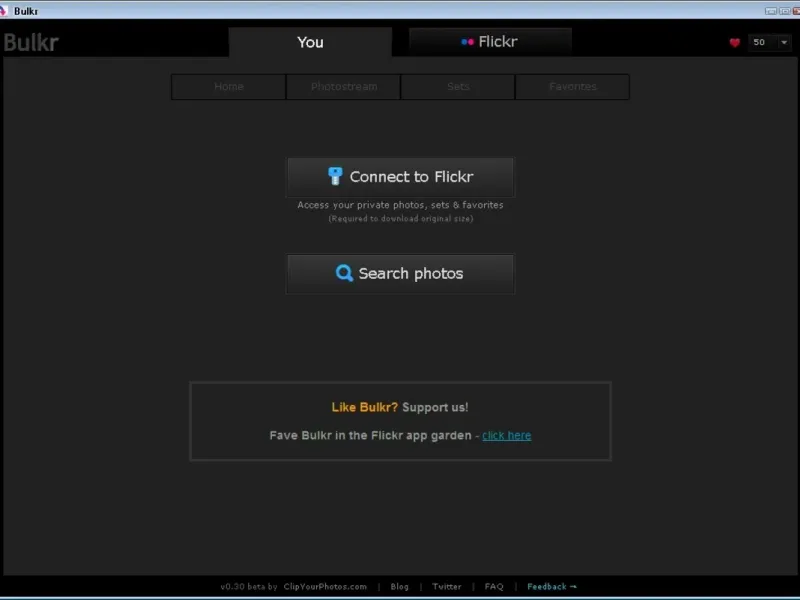Click the blue key icon on Connect button
The height and width of the screenshot is (600, 800).
point(335,176)
